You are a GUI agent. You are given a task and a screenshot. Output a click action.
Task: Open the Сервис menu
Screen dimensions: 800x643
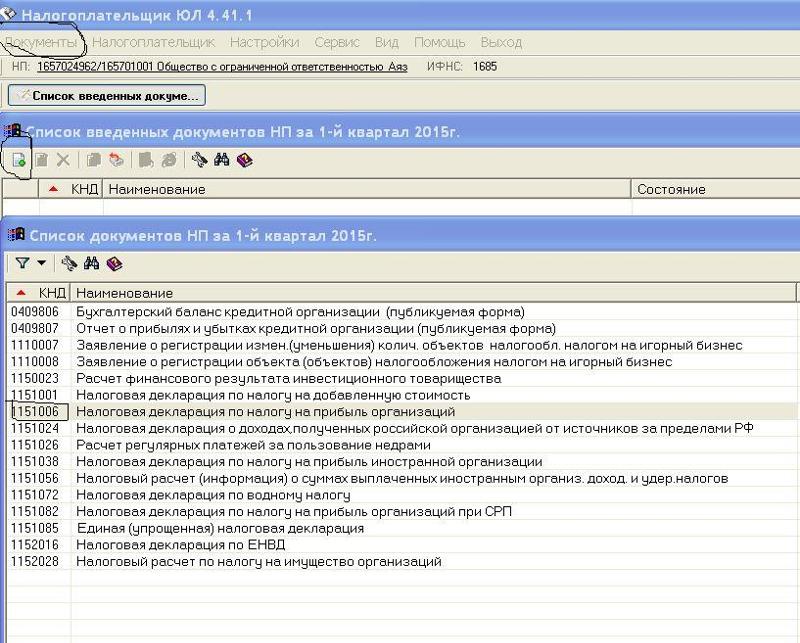click(337, 42)
